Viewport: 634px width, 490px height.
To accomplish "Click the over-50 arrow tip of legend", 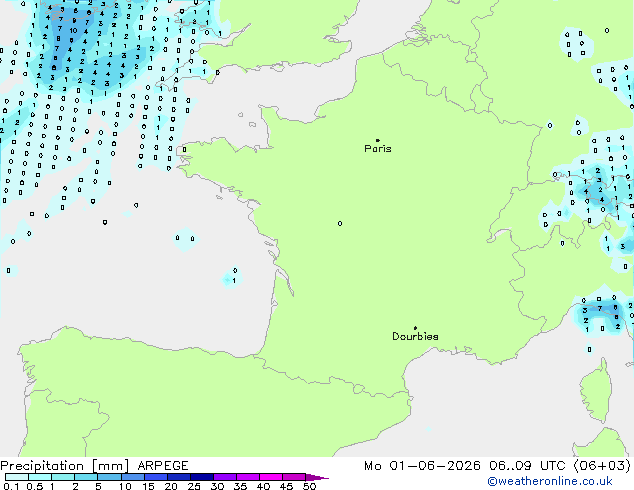I will 317,477.
